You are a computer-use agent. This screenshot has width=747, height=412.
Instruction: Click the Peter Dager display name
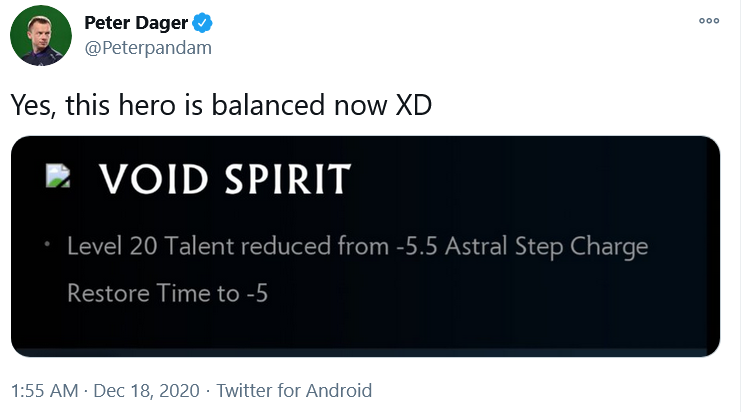[x=136, y=23]
